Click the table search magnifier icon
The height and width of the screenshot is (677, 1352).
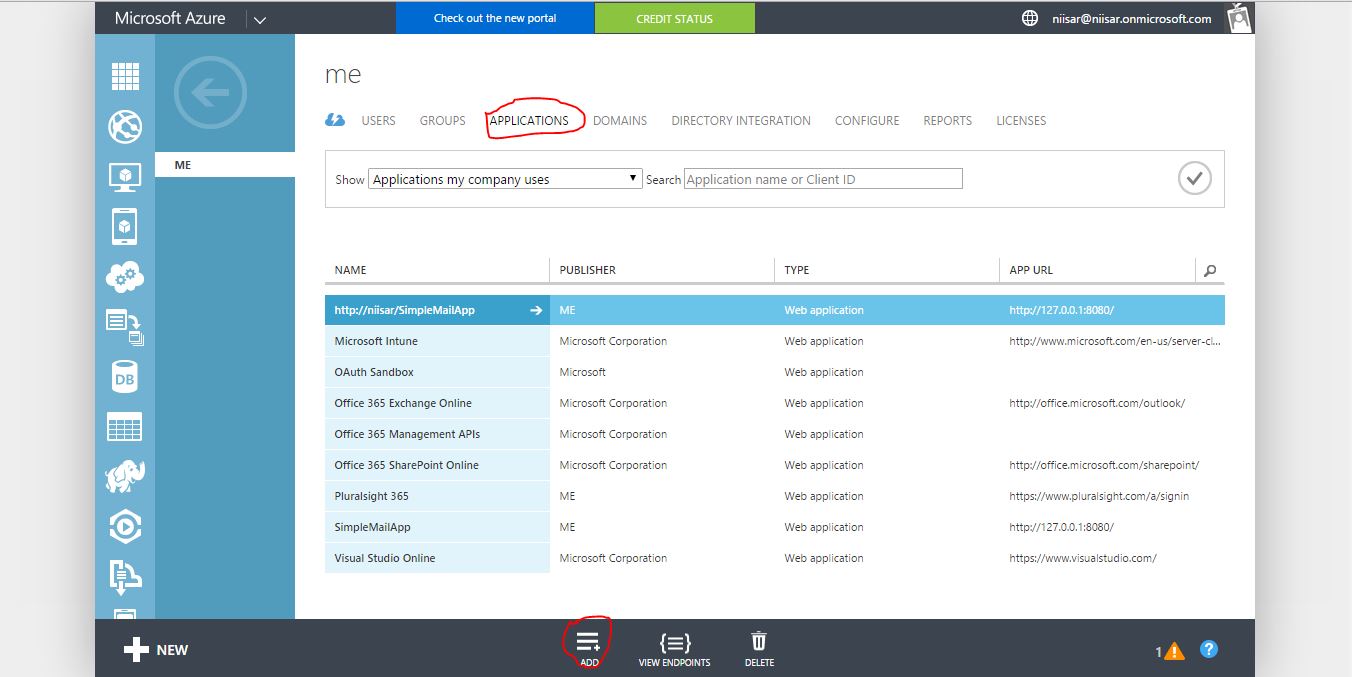[1210, 270]
